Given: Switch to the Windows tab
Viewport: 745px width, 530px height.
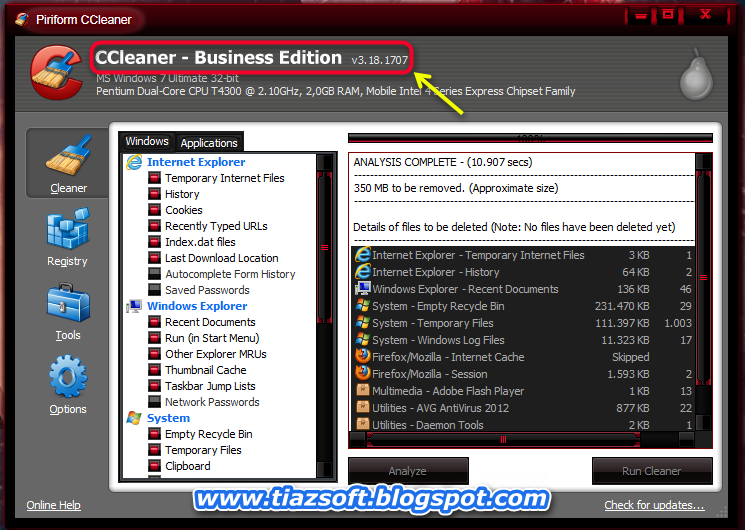Looking at the screenshot, I should coord(147,142).
